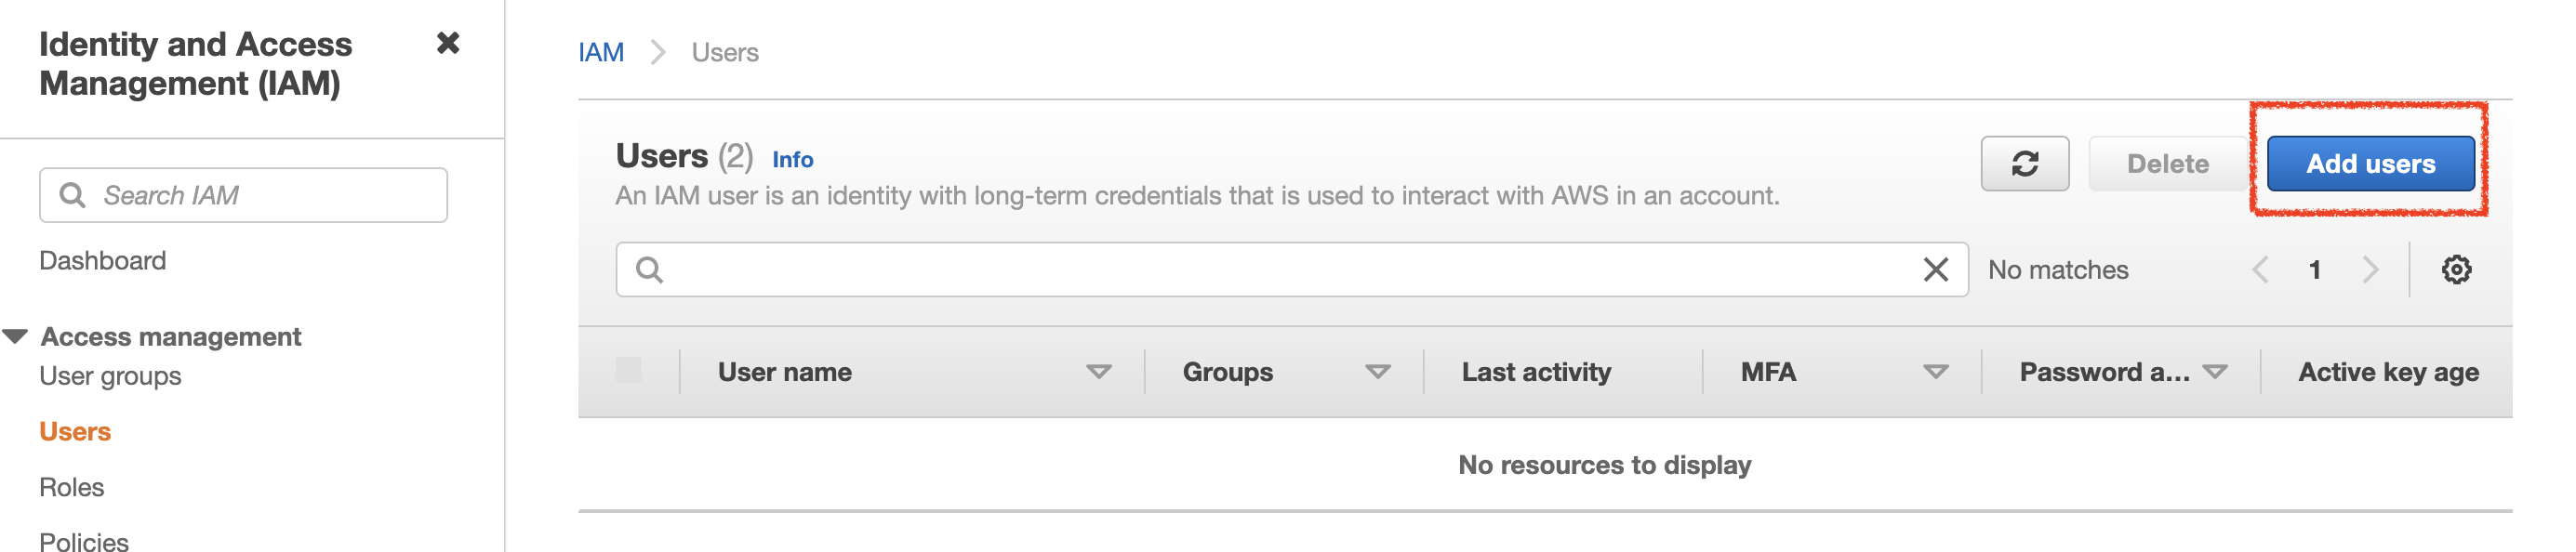Click the refresh users icon button
This screenshot has height=552, width=2576.
pos(2024,164)
